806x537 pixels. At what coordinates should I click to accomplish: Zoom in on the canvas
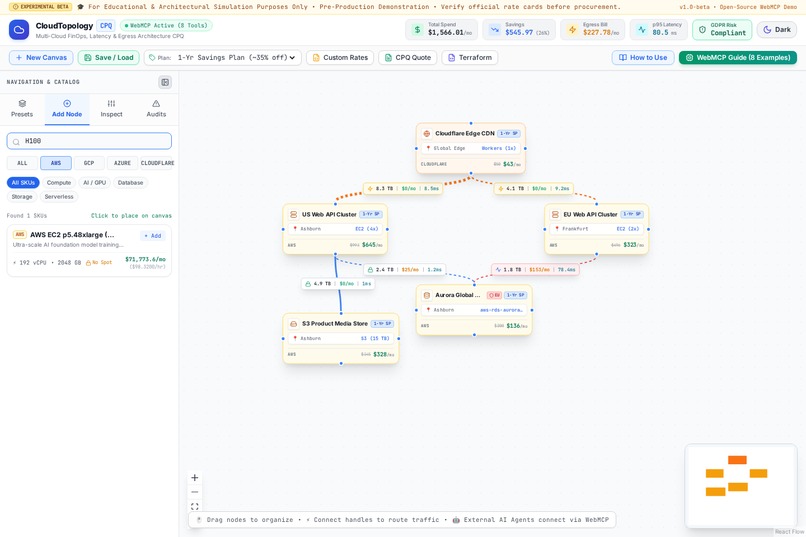point(195,477)
